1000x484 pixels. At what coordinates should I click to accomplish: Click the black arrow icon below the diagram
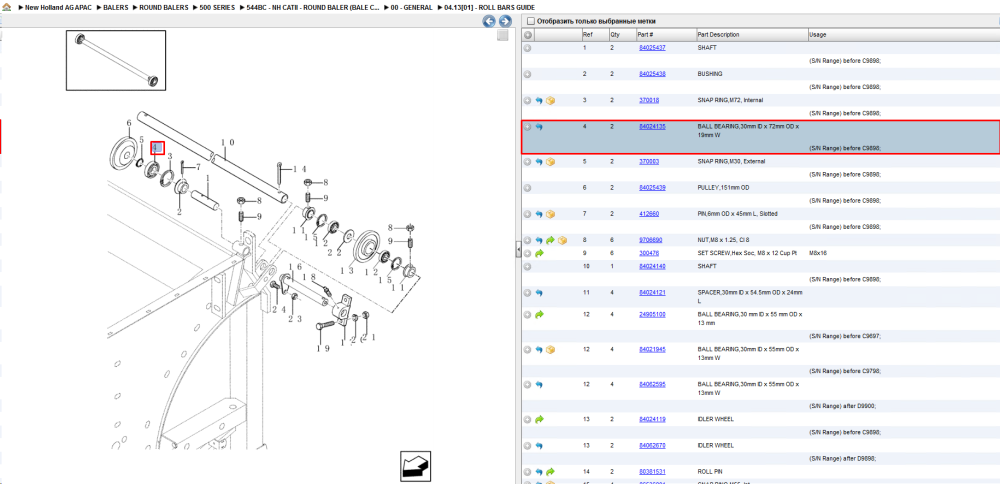(415, 466)
